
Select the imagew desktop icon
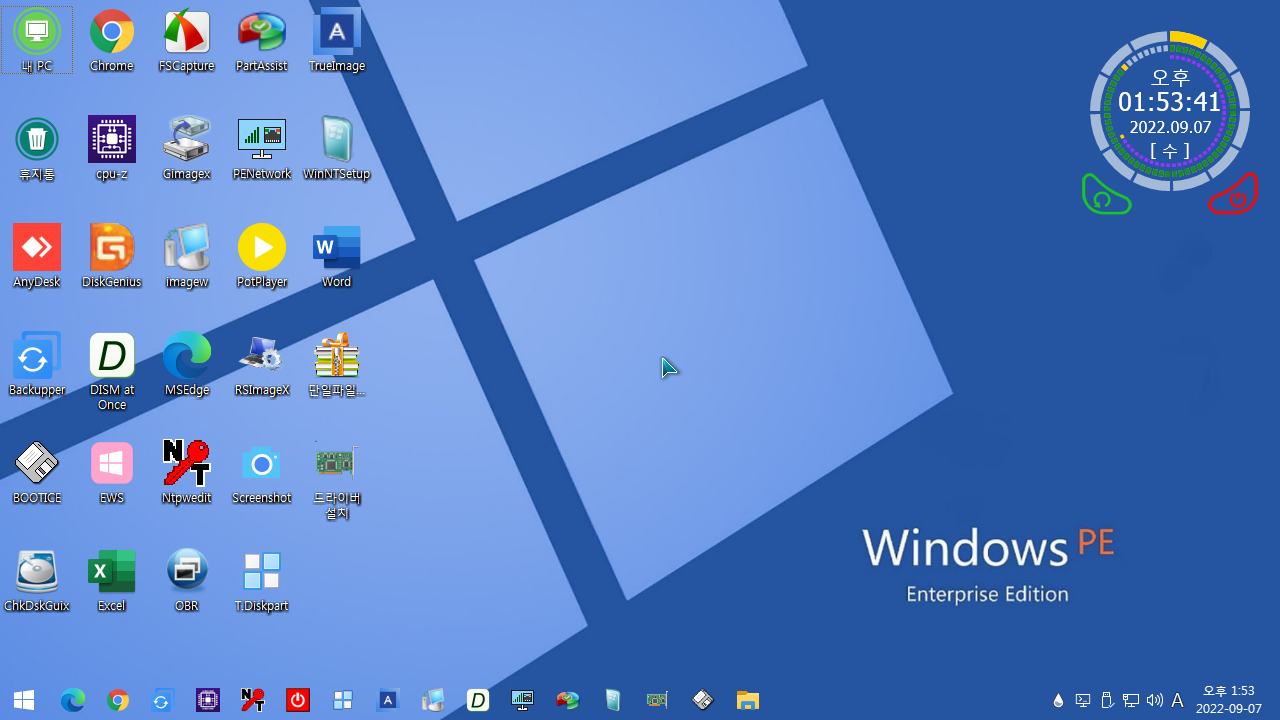187,256
